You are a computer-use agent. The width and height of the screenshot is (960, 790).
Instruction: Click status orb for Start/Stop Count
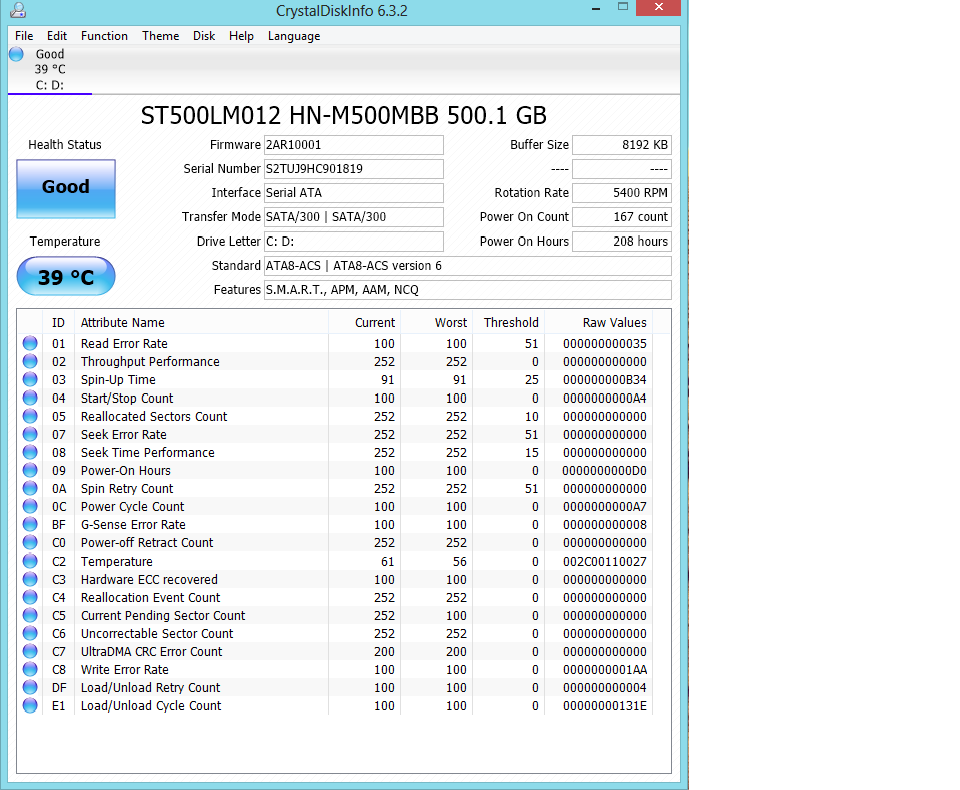coord(30,398)
